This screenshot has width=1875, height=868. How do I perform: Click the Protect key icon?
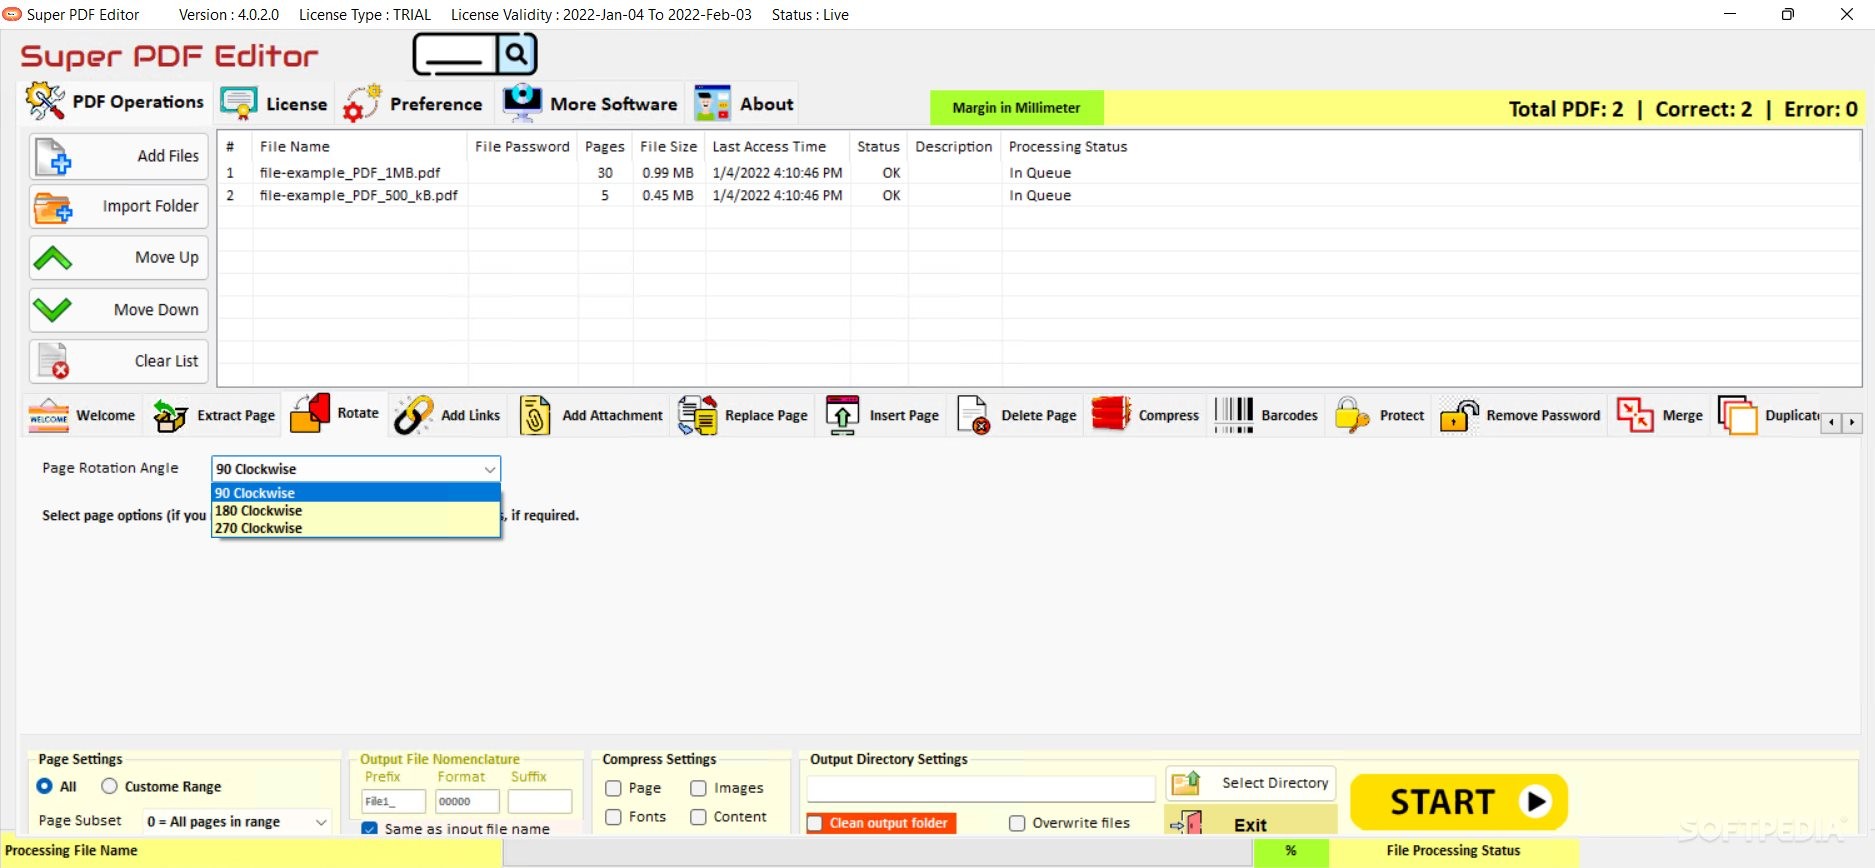tap(1352, 415)
